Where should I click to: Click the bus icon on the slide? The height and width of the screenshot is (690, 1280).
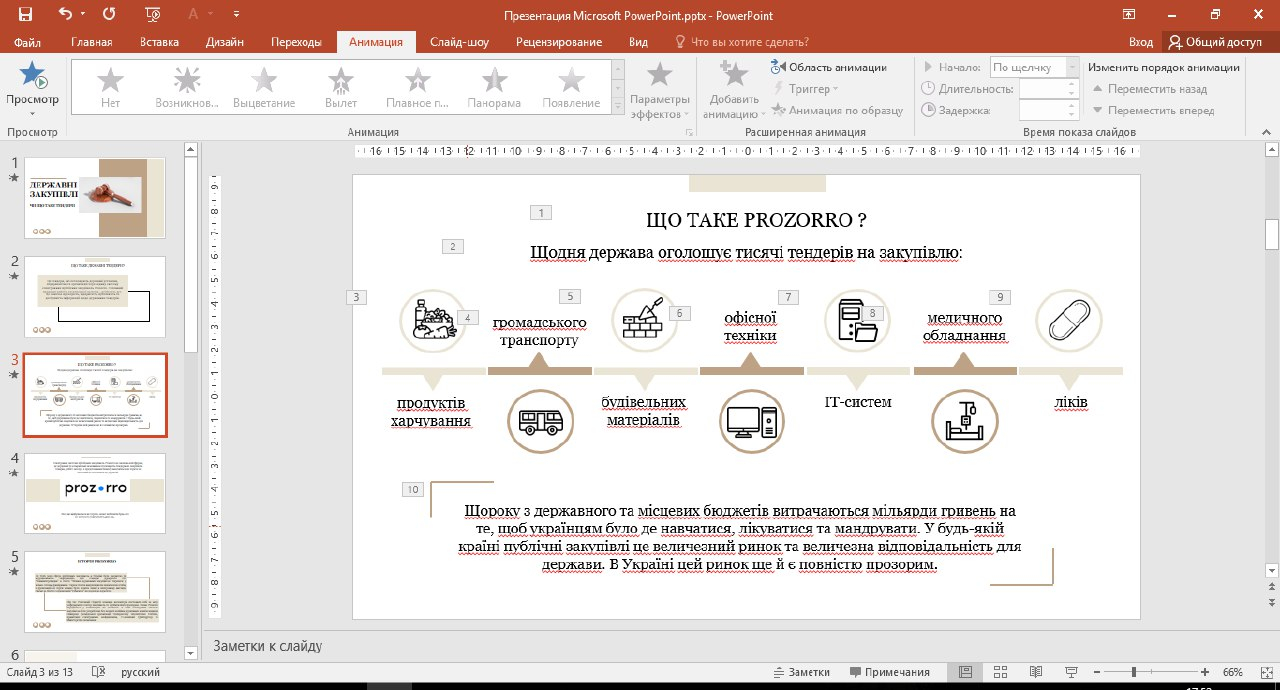click(540, 421)
